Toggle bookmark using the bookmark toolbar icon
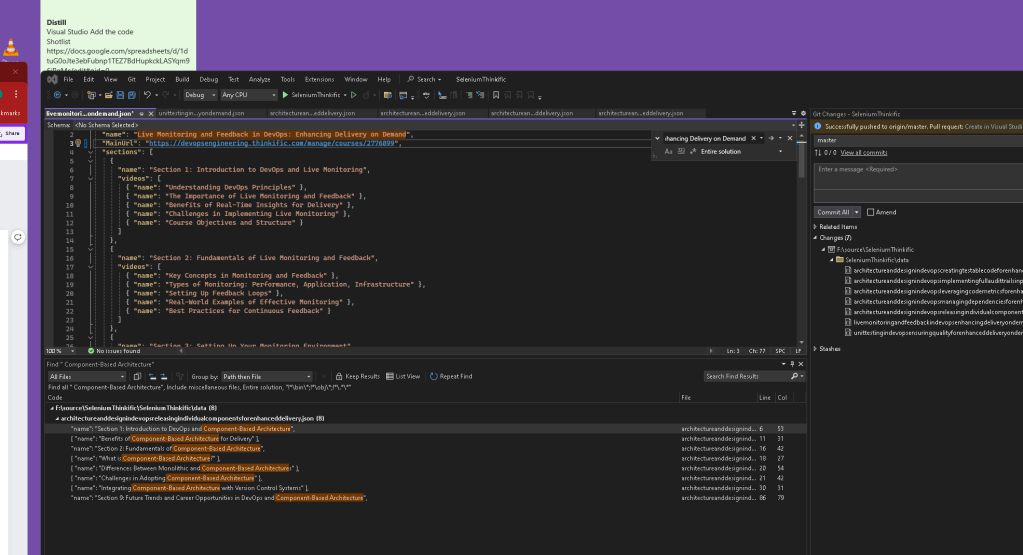 [x=496, y=95]
